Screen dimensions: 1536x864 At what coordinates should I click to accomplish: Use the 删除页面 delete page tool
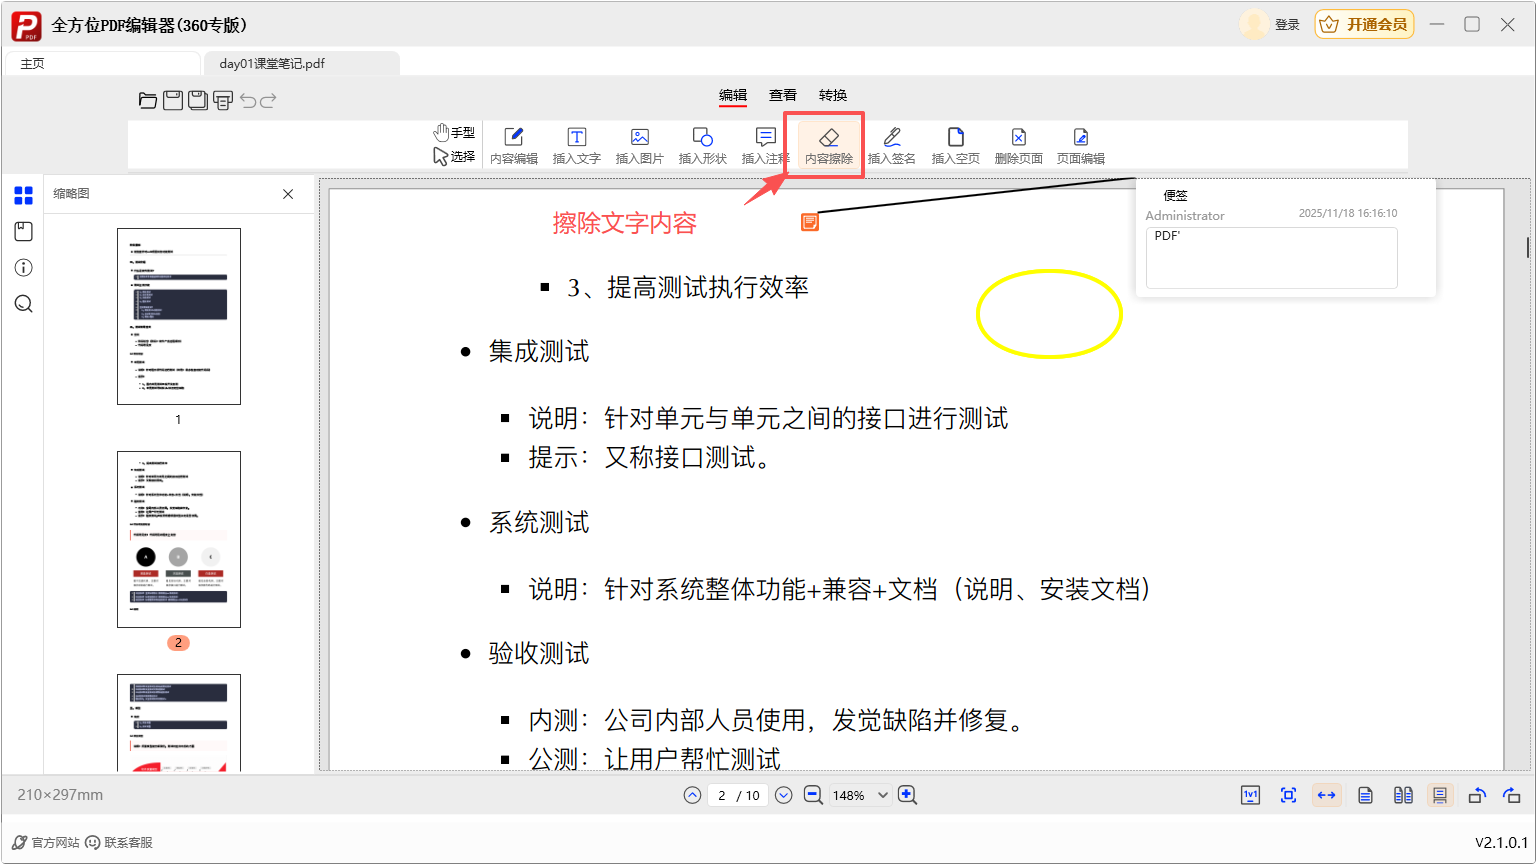point(1018,144)
